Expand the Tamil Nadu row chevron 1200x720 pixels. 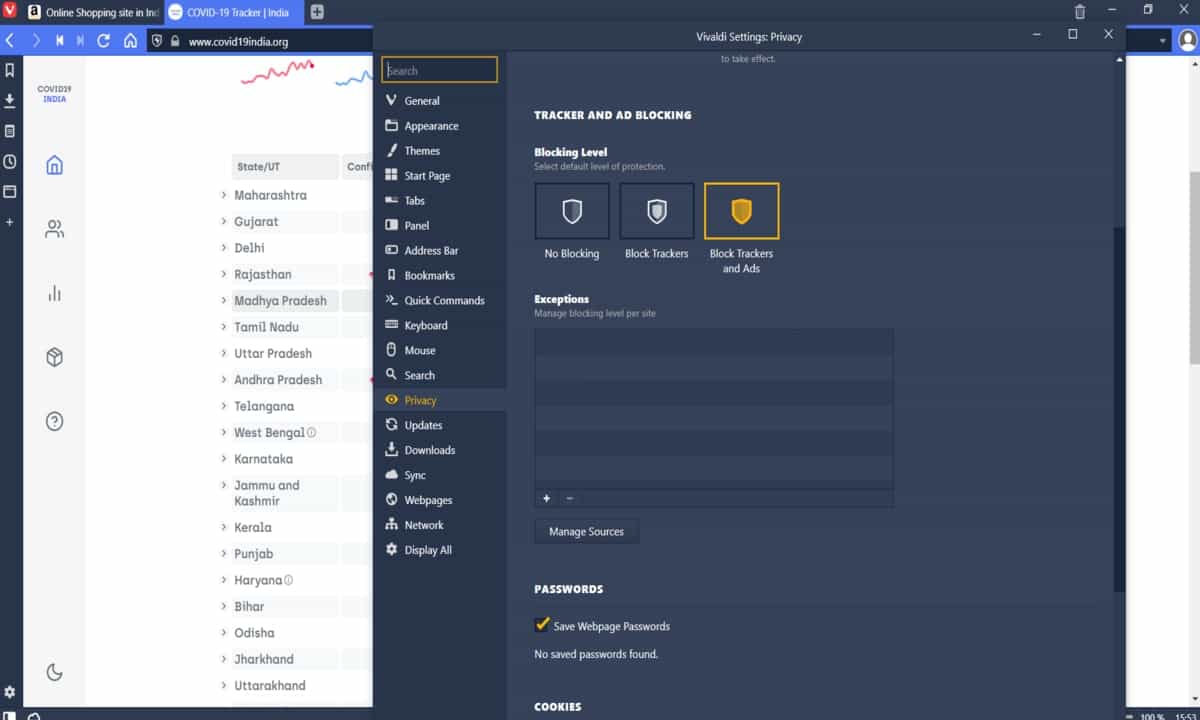tap(224, 327)
